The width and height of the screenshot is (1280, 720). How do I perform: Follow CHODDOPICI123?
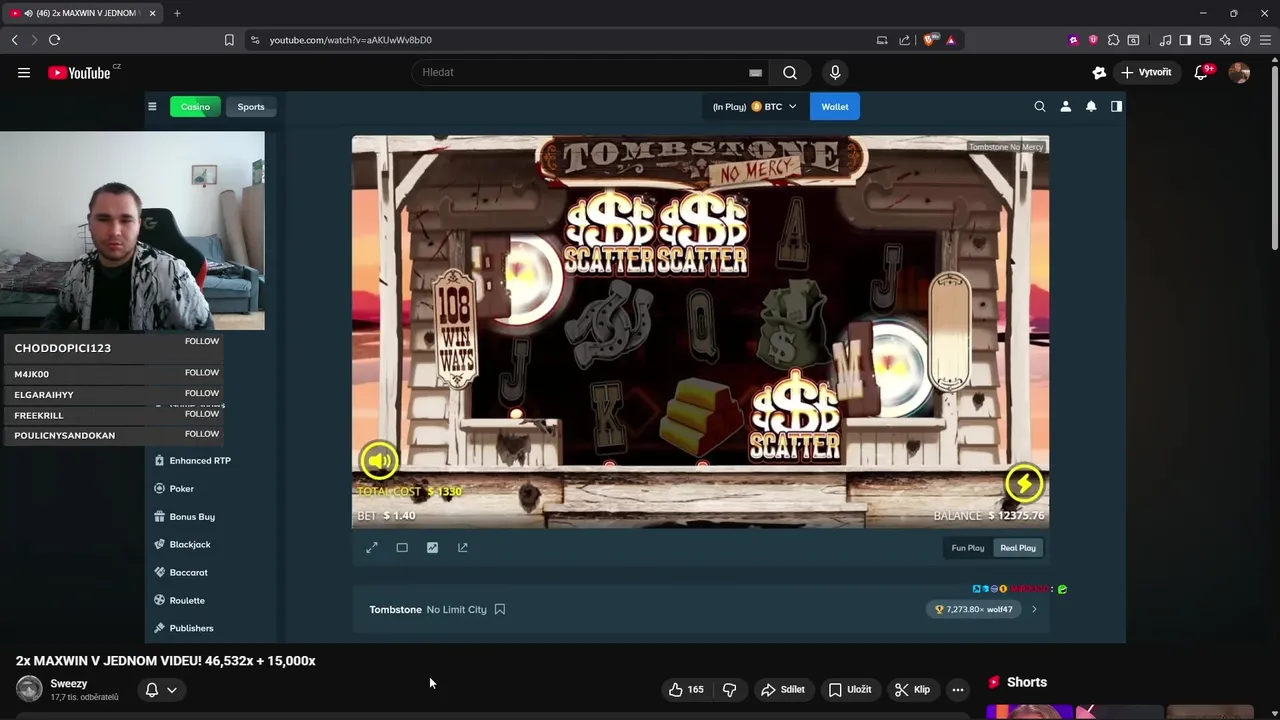pyautogui.click(x=201, y=341)
